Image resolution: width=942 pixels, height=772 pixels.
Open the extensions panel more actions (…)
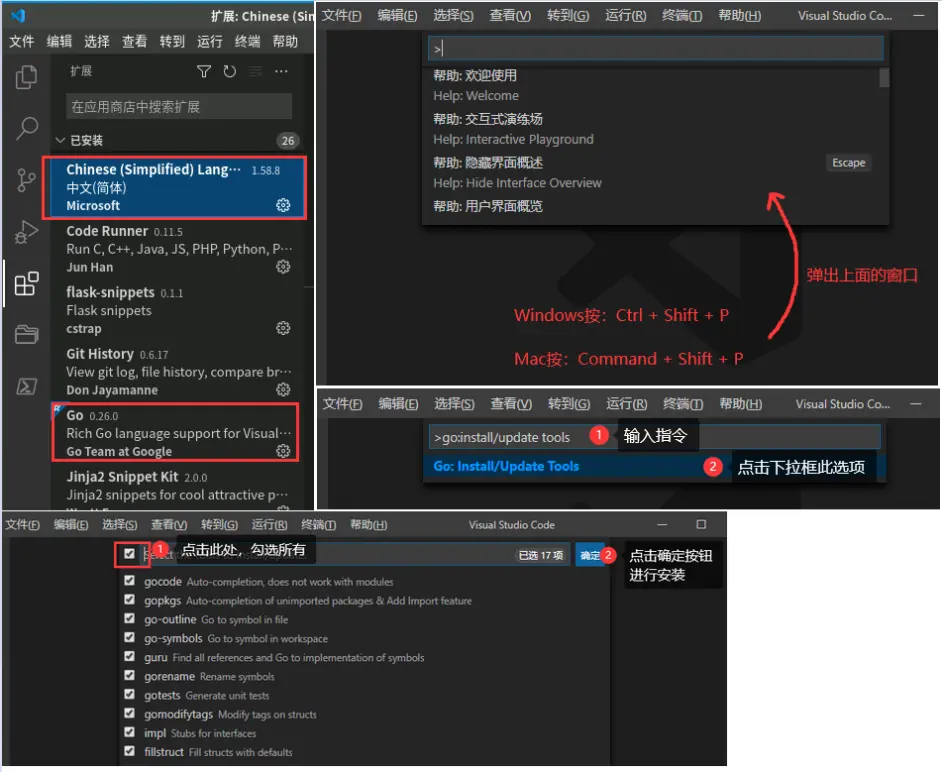[x=281, y=71]
